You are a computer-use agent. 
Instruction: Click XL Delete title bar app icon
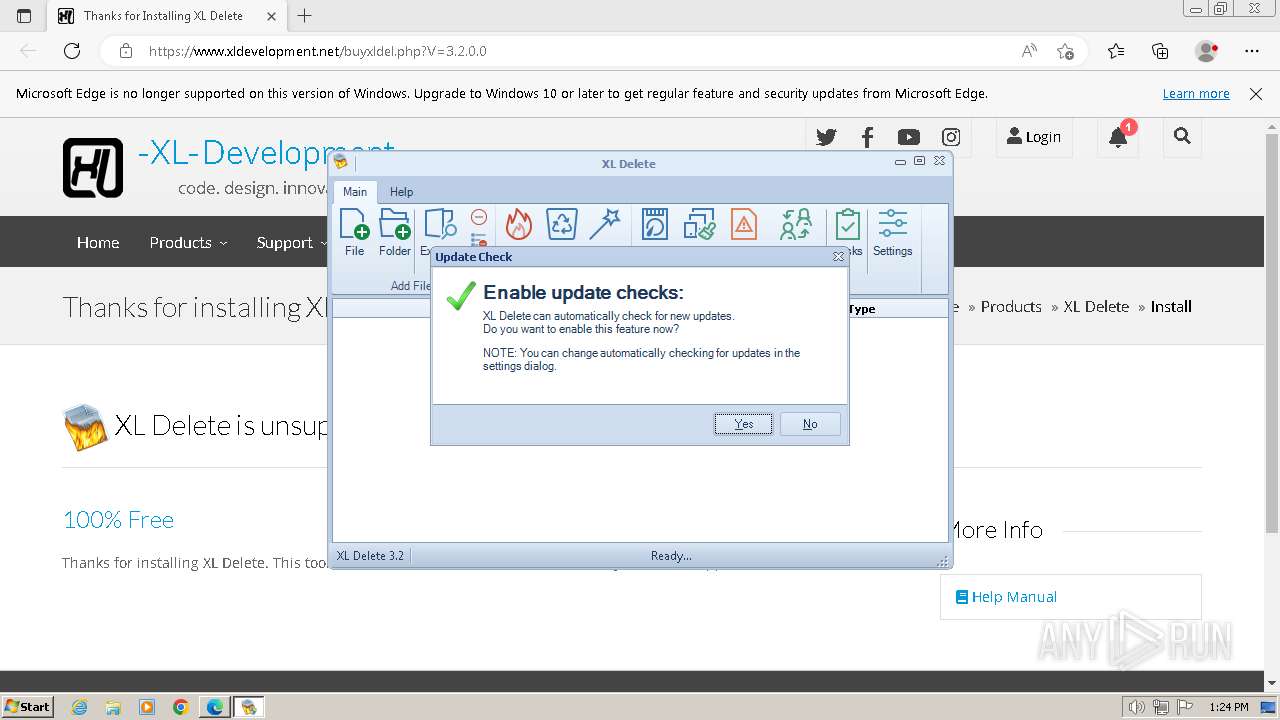coord(341,162)
